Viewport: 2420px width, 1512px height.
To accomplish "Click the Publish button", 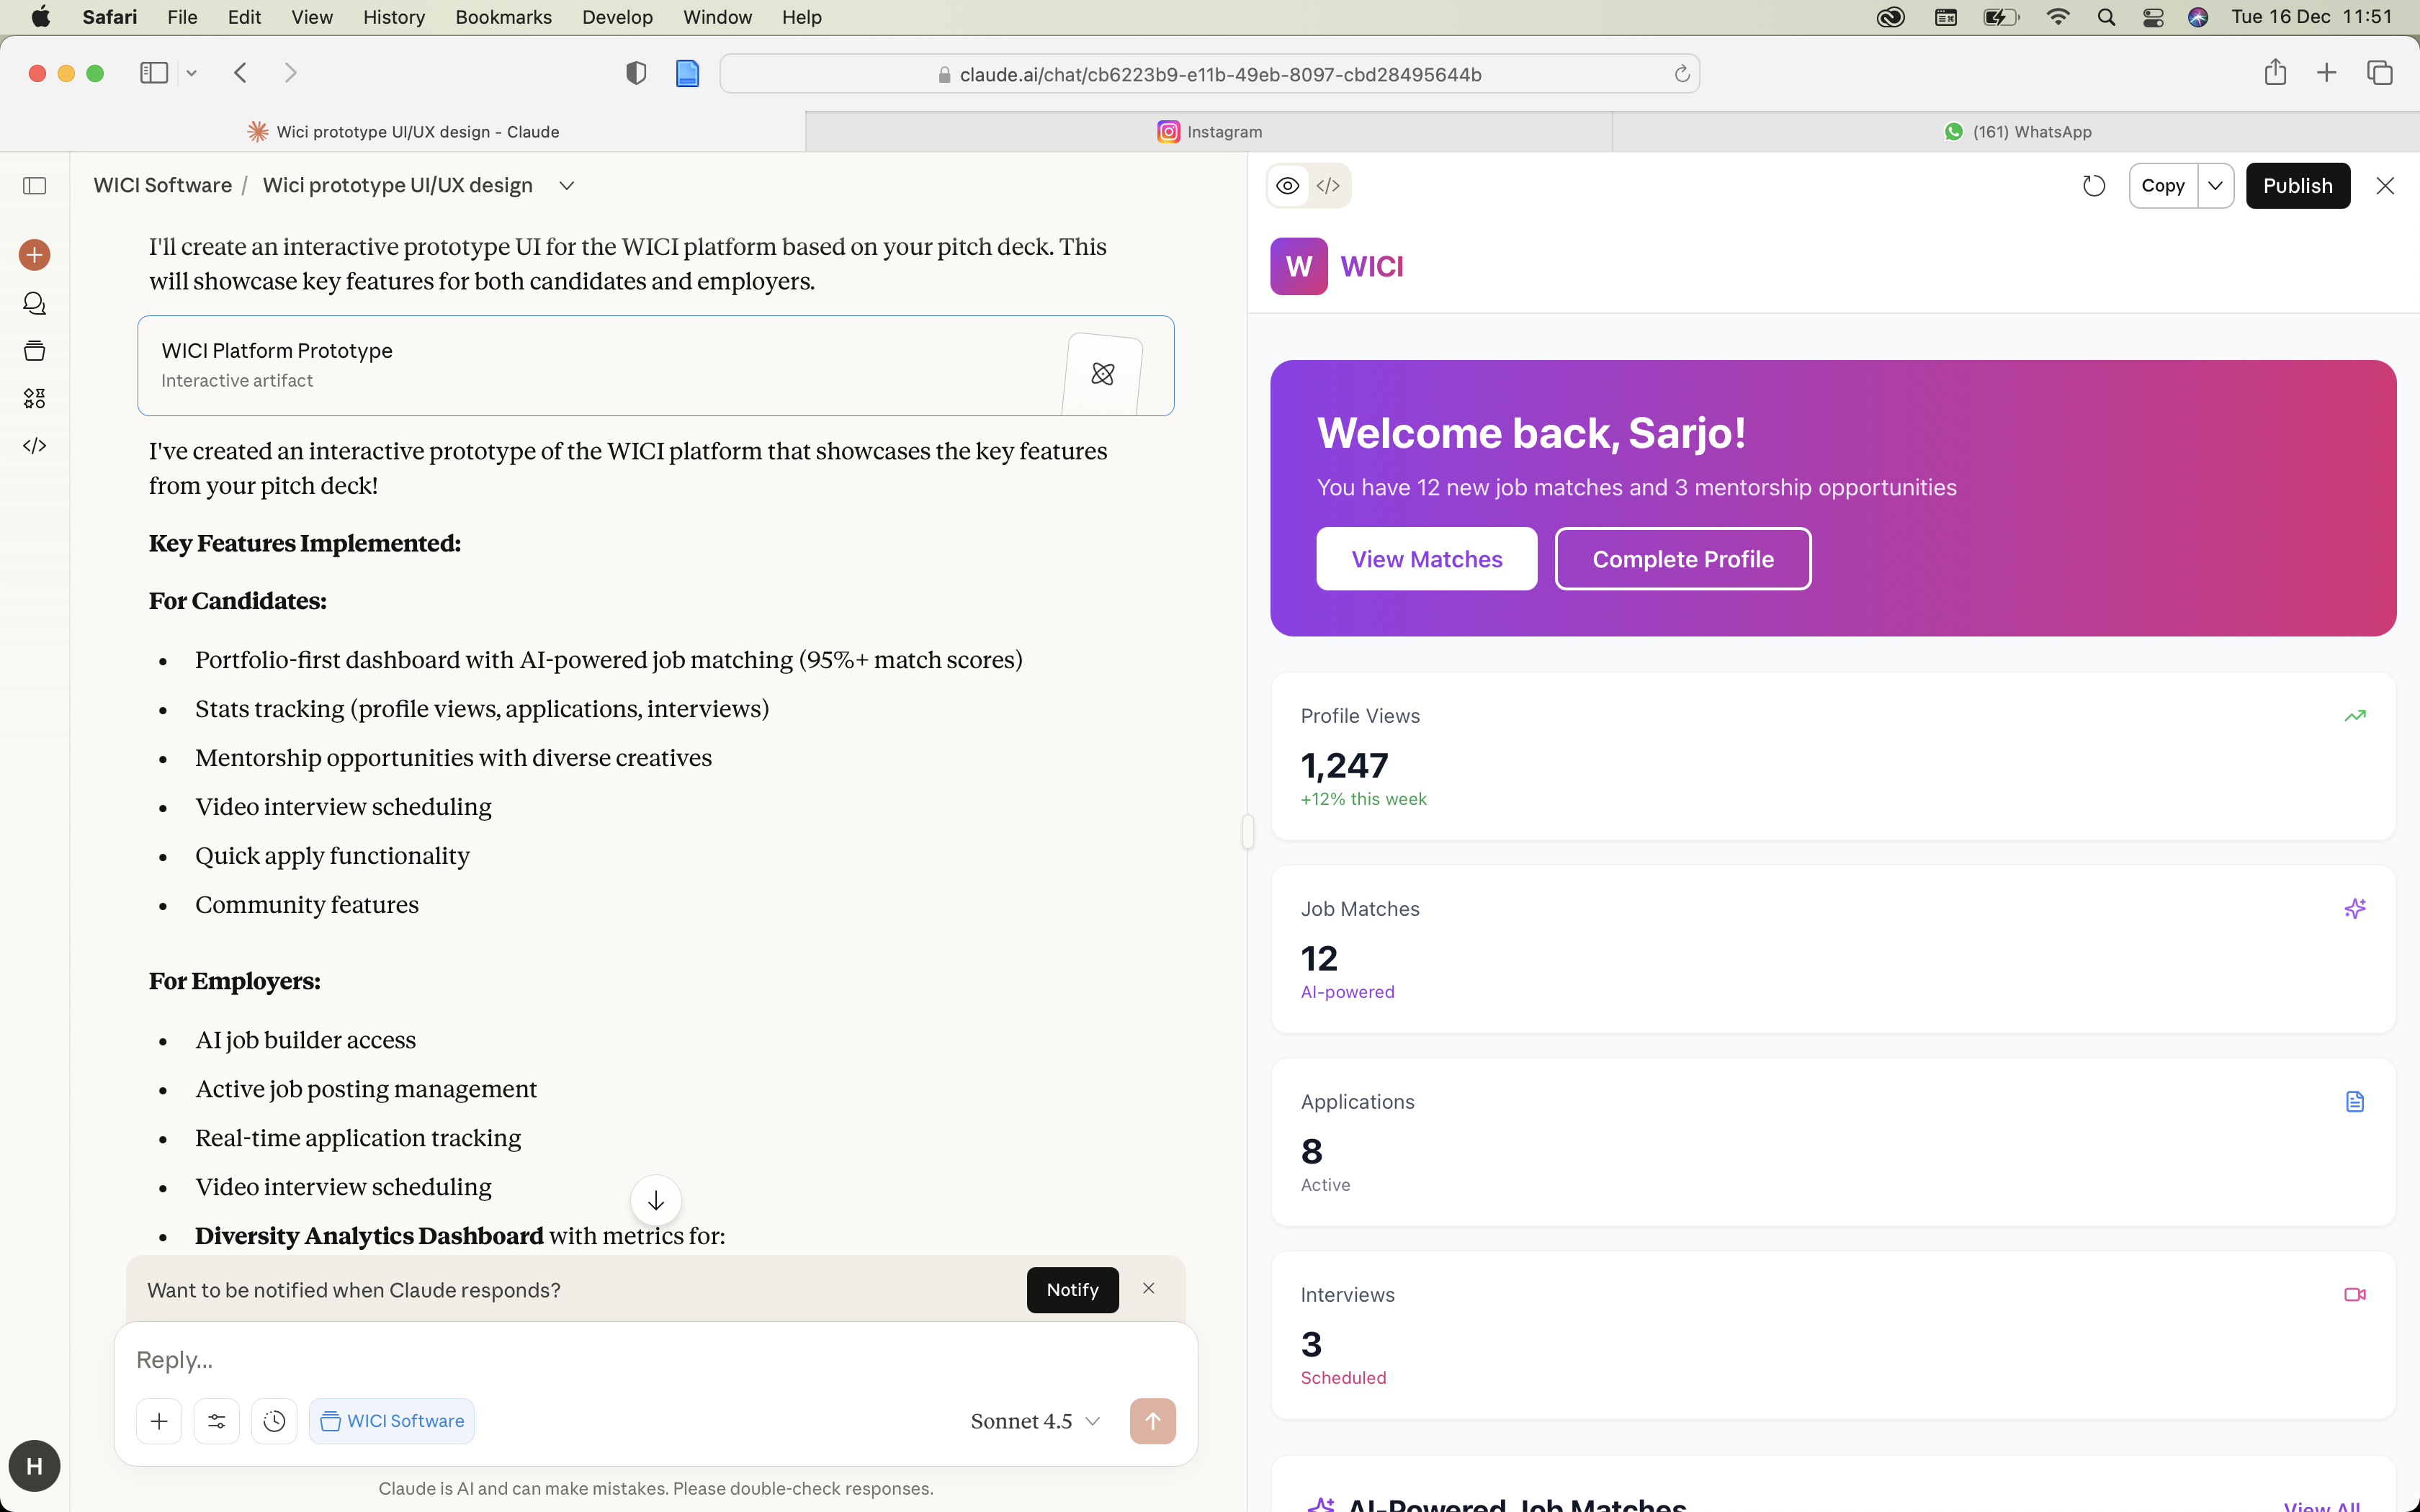I will click(2297, 186).
